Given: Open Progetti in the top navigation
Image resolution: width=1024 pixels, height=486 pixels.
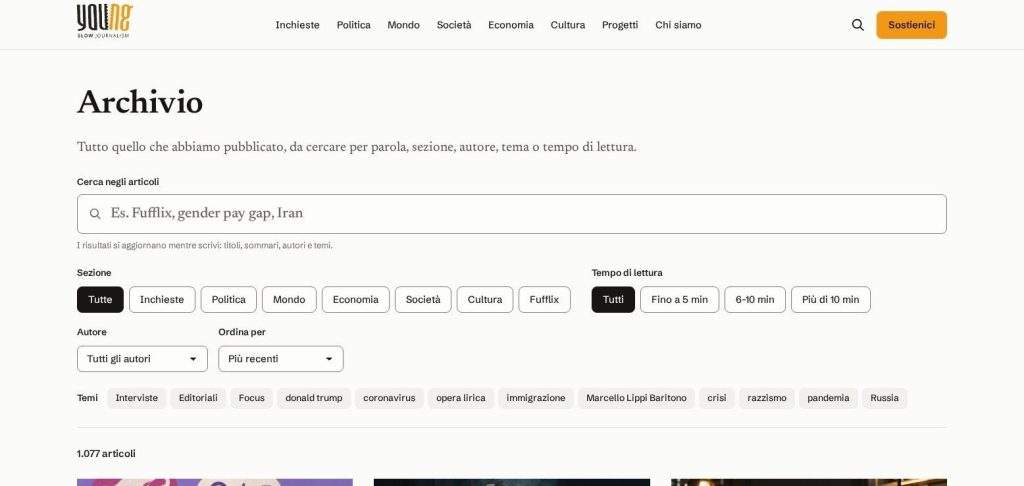Looking at the screenshot, I should point(620,25).
